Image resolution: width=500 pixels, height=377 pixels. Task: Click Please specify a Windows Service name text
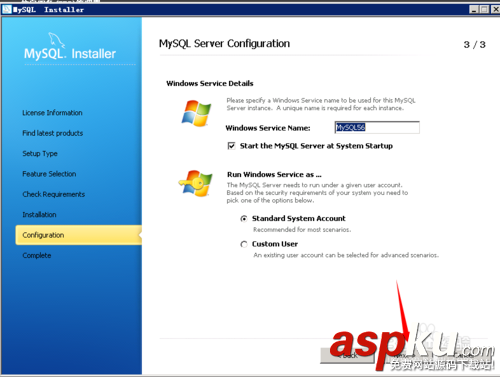(x=321, y=104)
